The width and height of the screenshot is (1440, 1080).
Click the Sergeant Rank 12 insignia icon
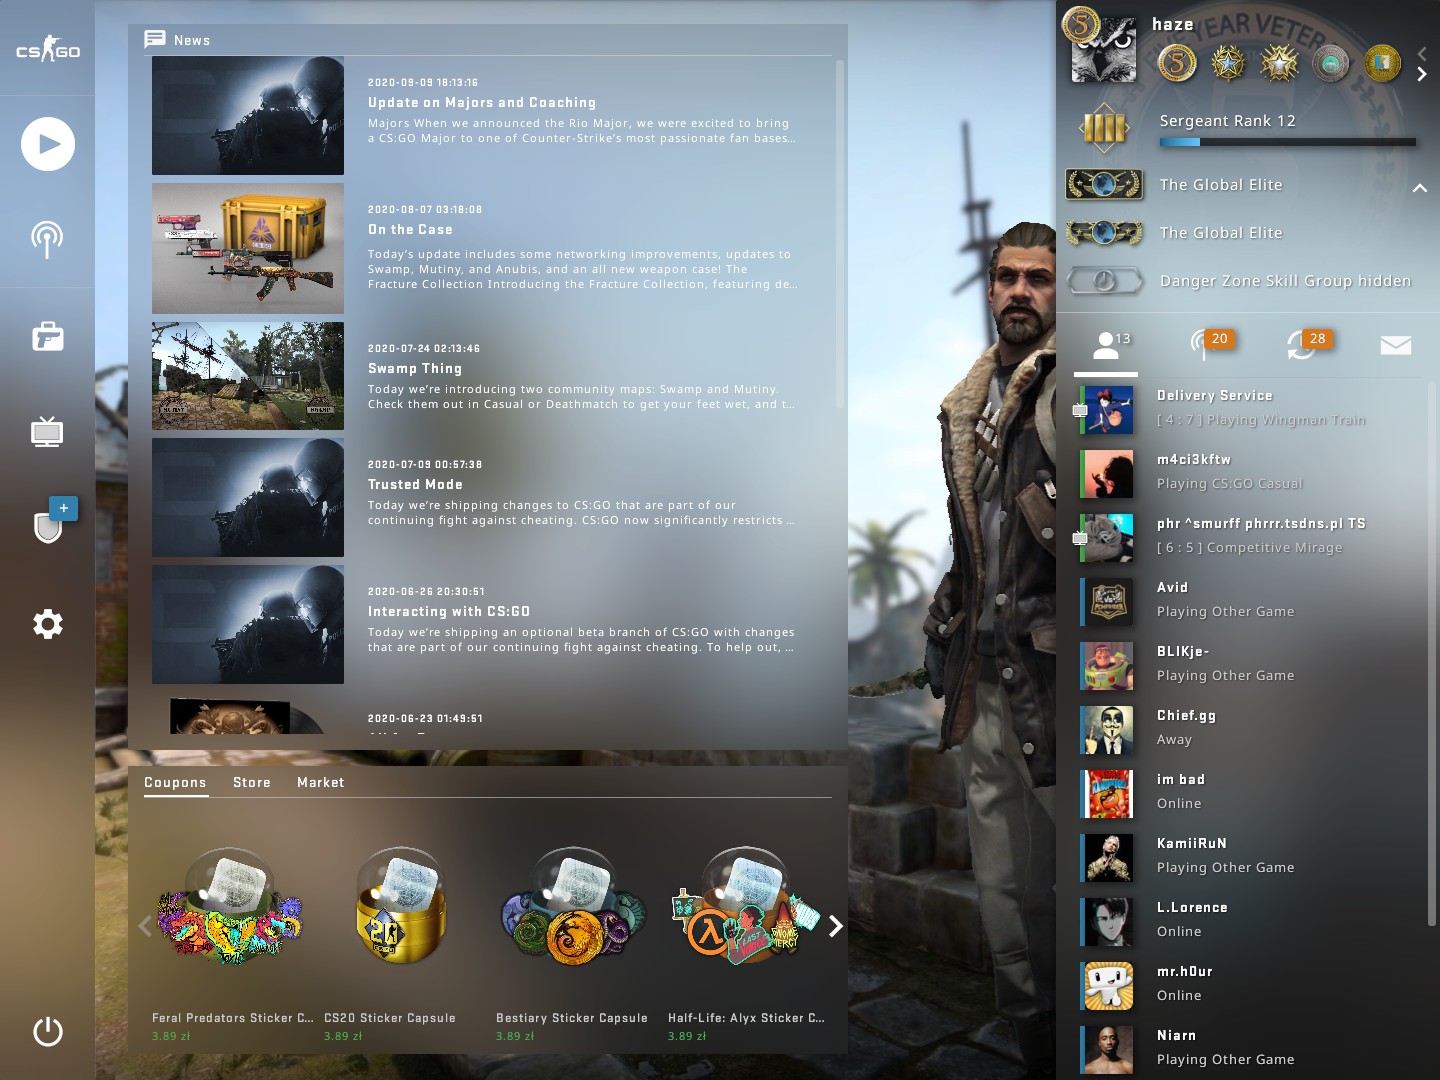tap(1104, 128)
